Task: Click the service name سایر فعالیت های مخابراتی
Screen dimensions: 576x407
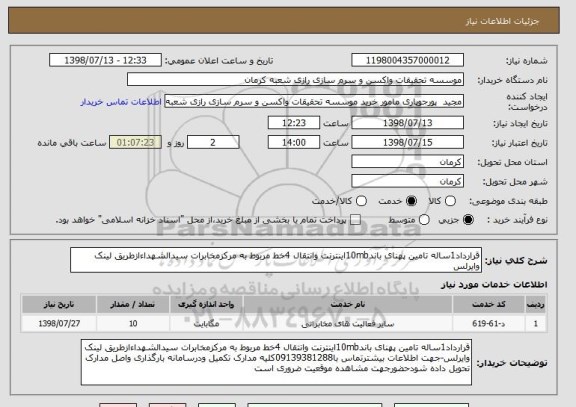Action: (348, 324)
